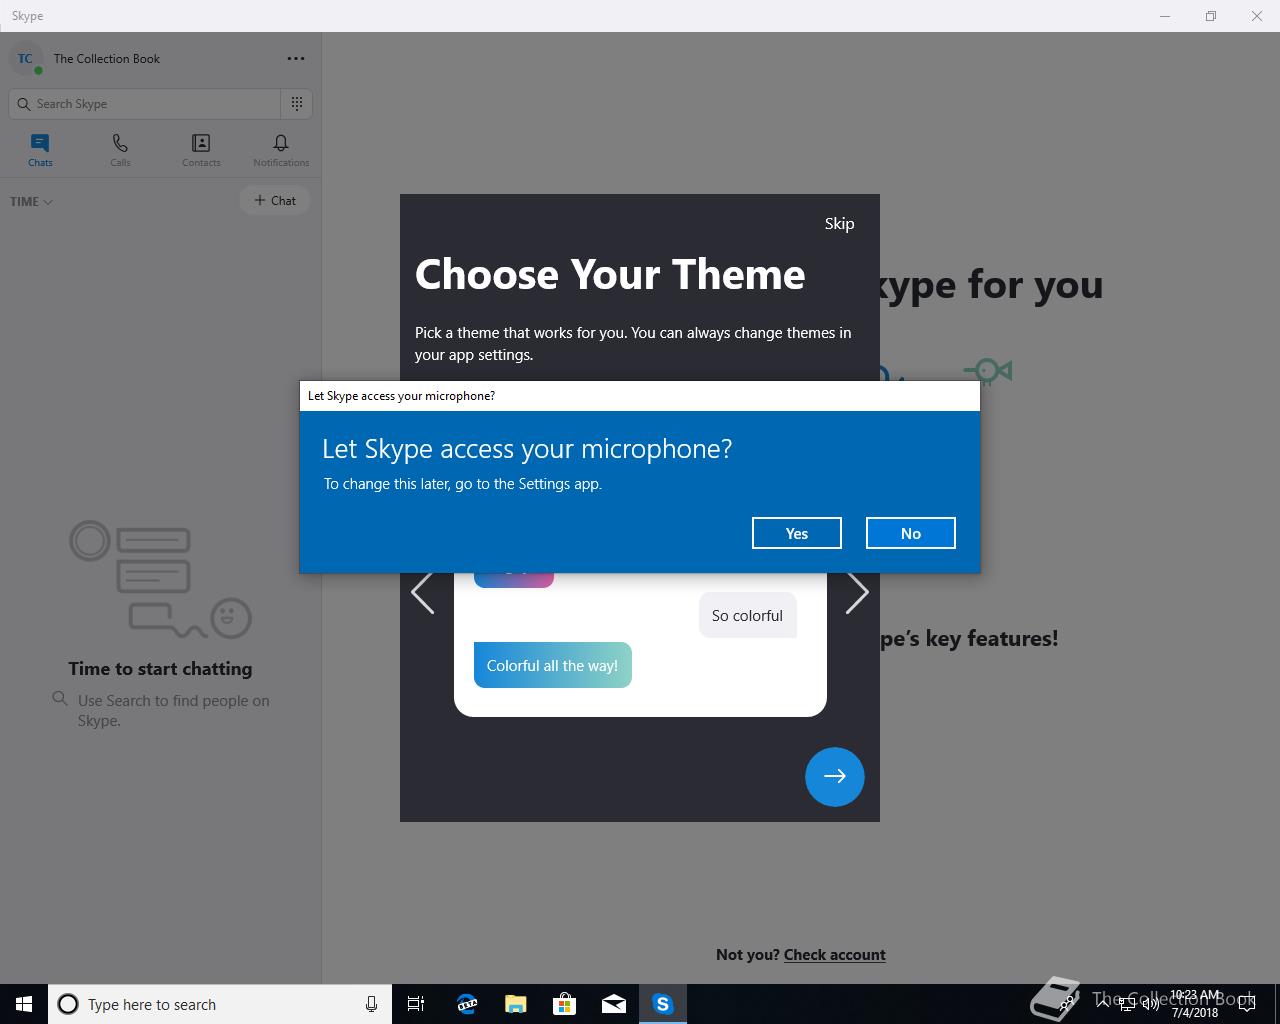Skip the Choose Your Theme dialog
1280x1024 pixels.
point(839,223)
